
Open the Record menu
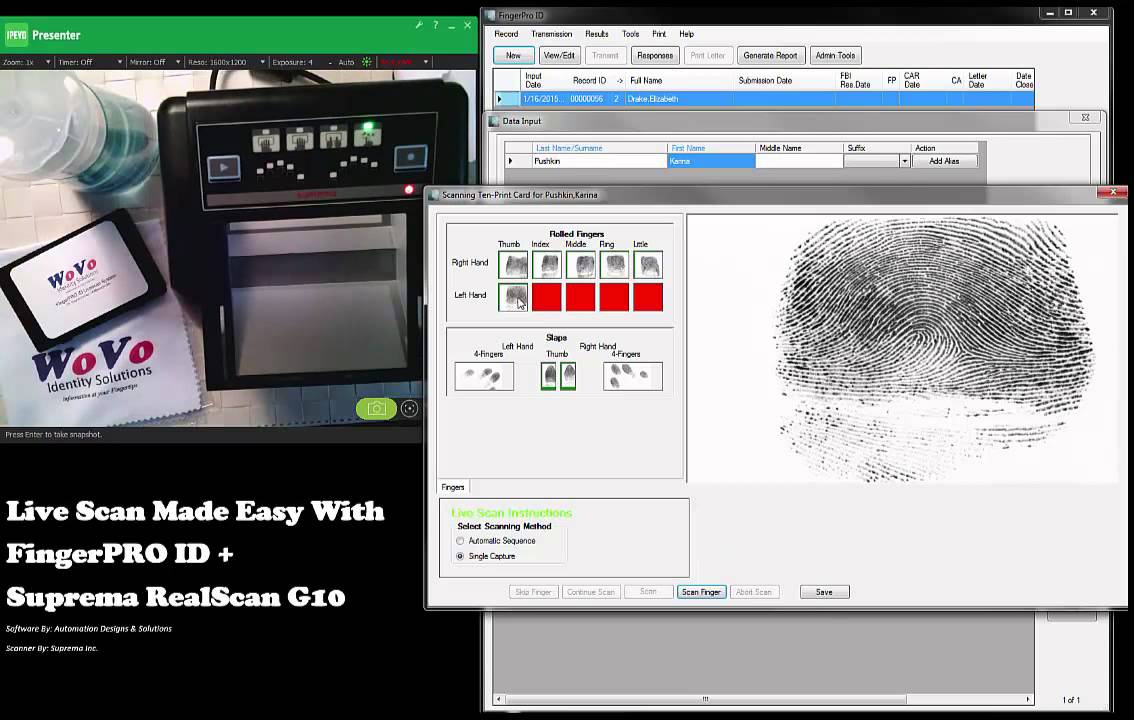506,34
